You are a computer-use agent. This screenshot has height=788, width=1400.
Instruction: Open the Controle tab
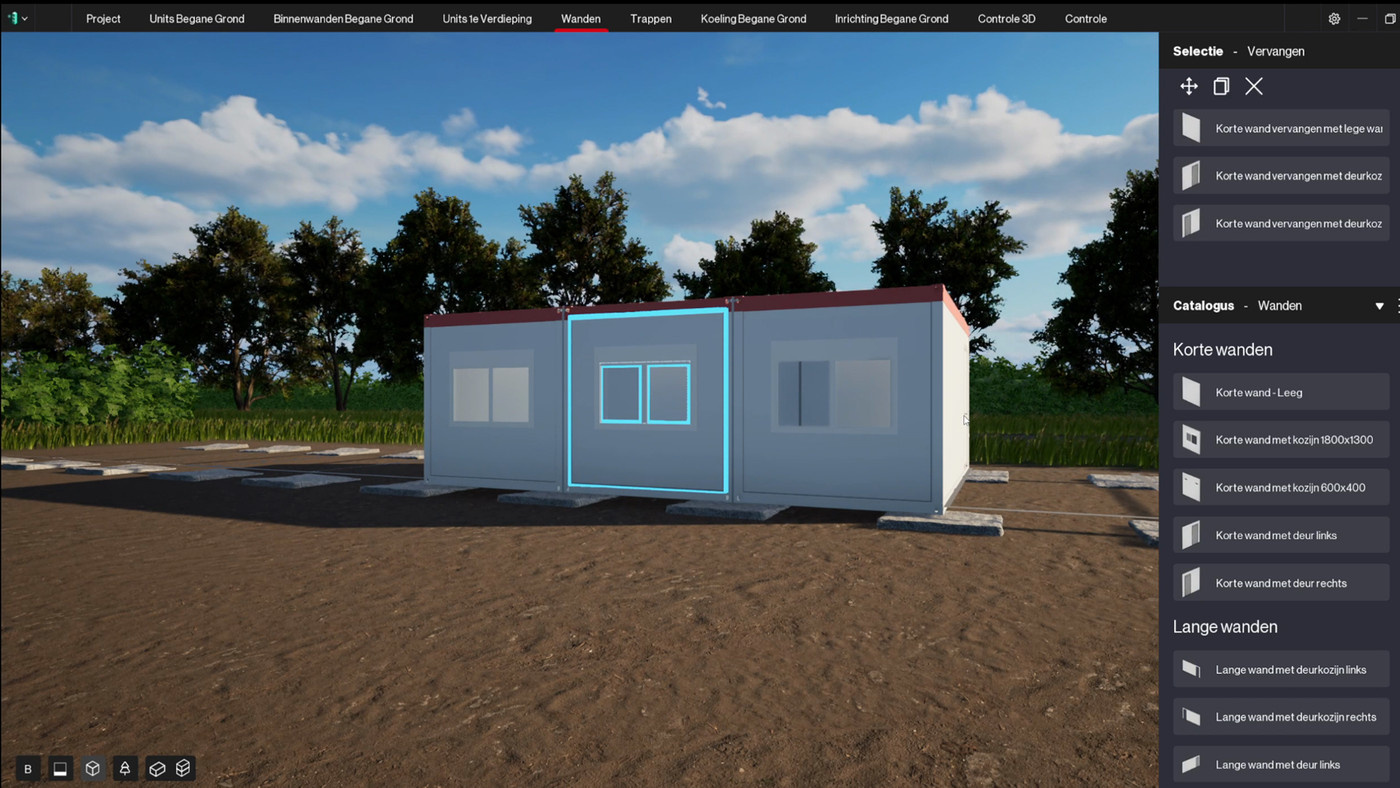(x=1086, y=19)
